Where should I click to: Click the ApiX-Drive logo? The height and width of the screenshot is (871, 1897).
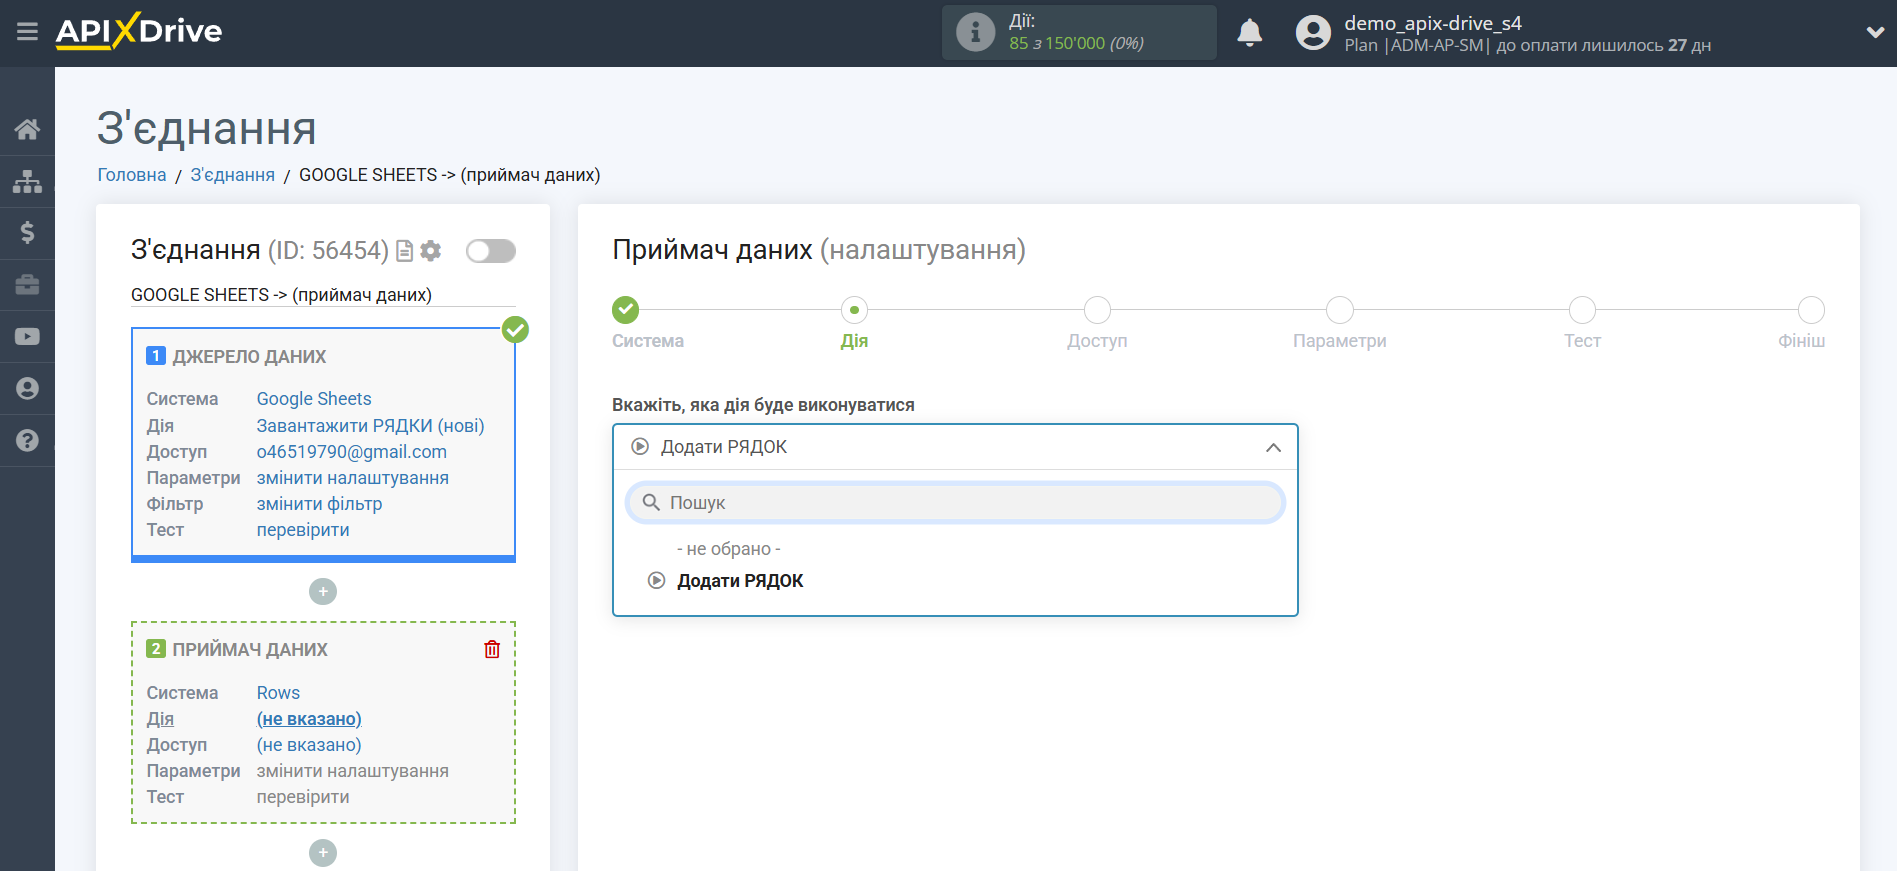pos(139,31)
